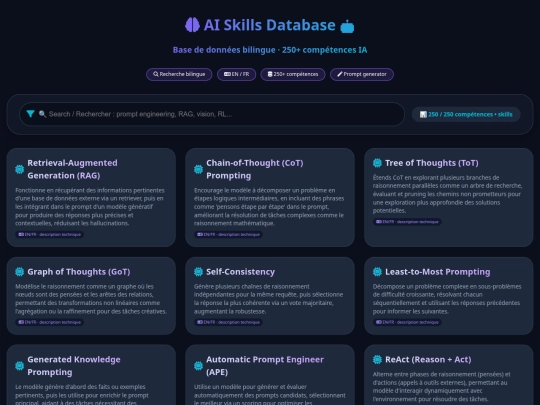Click the 250+ compétences pill
Viewport: 540px width, 405px height.
293,74
